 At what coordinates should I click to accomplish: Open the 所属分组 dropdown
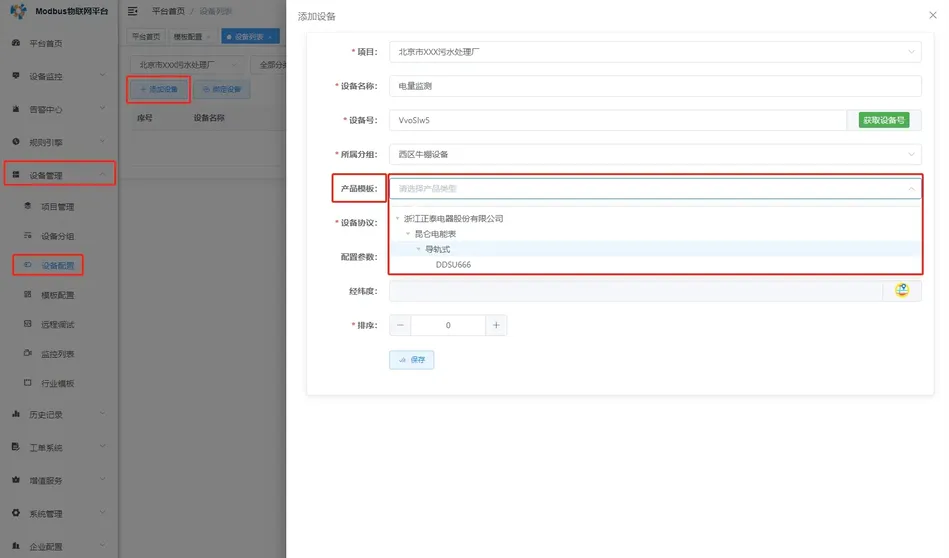coord(654,154)
